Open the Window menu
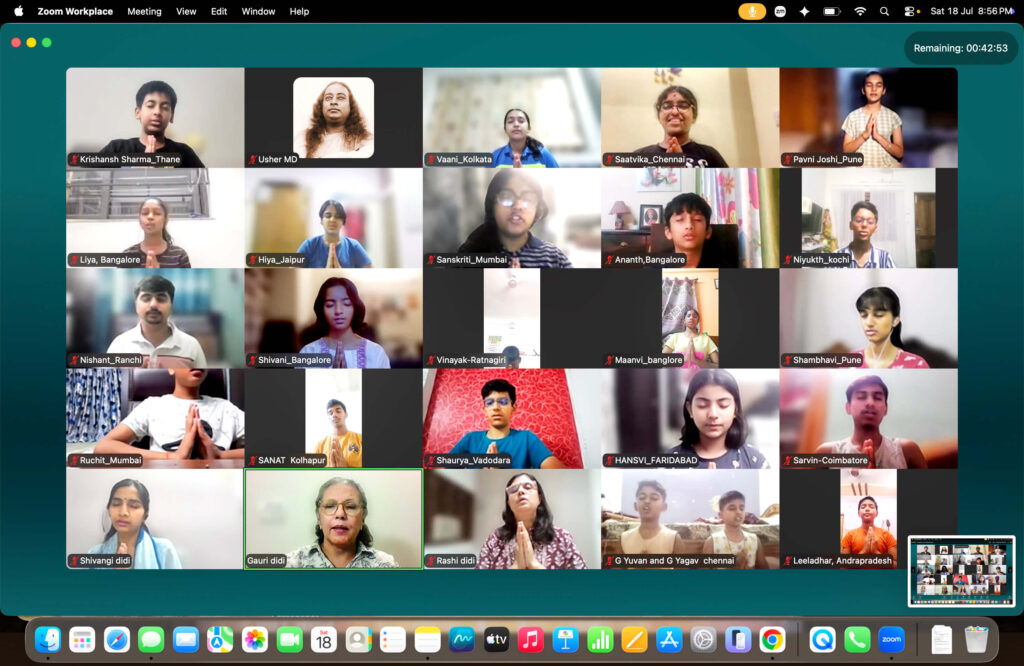The image size is (1024, 666). coord(258,11)
